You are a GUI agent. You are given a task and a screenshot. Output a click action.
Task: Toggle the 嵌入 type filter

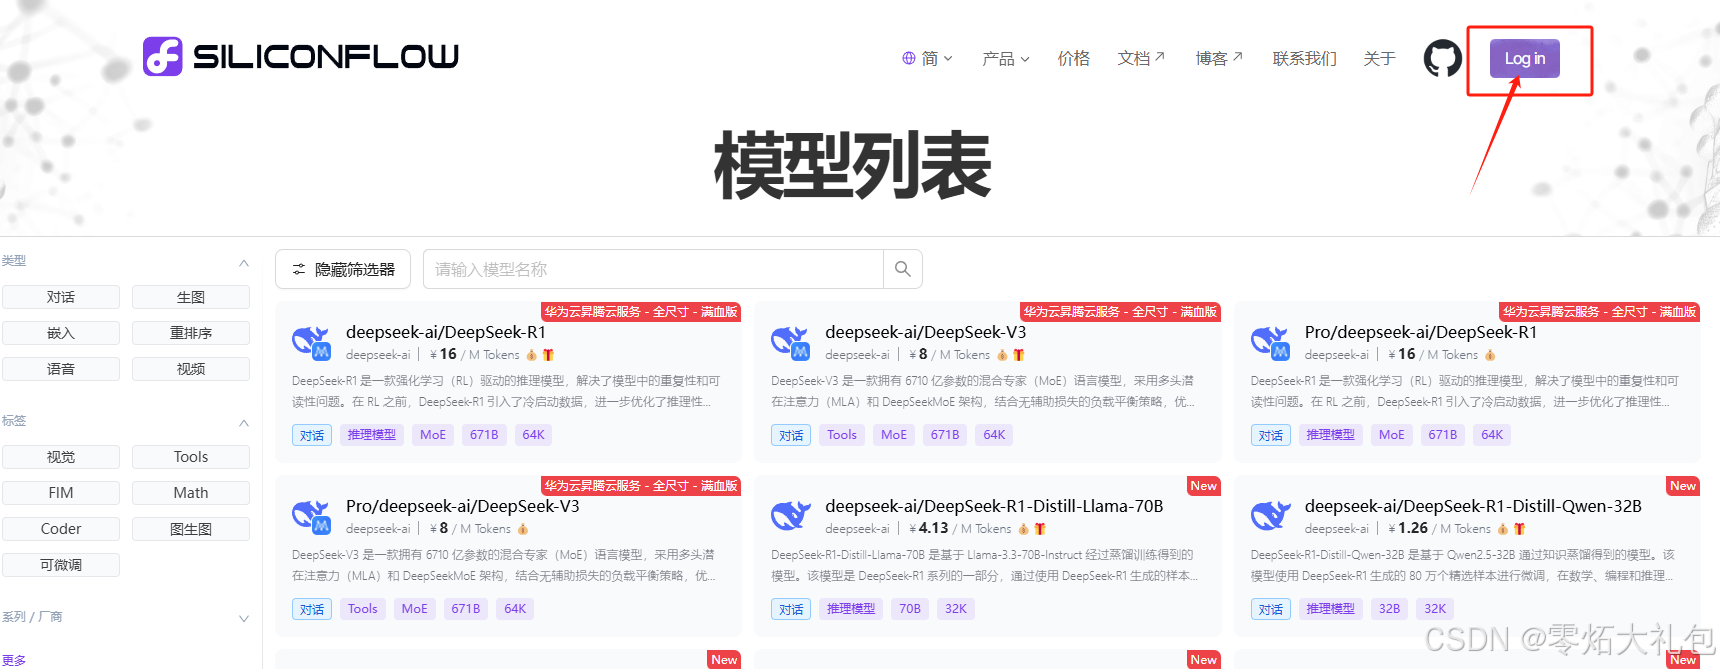[61, 333]
